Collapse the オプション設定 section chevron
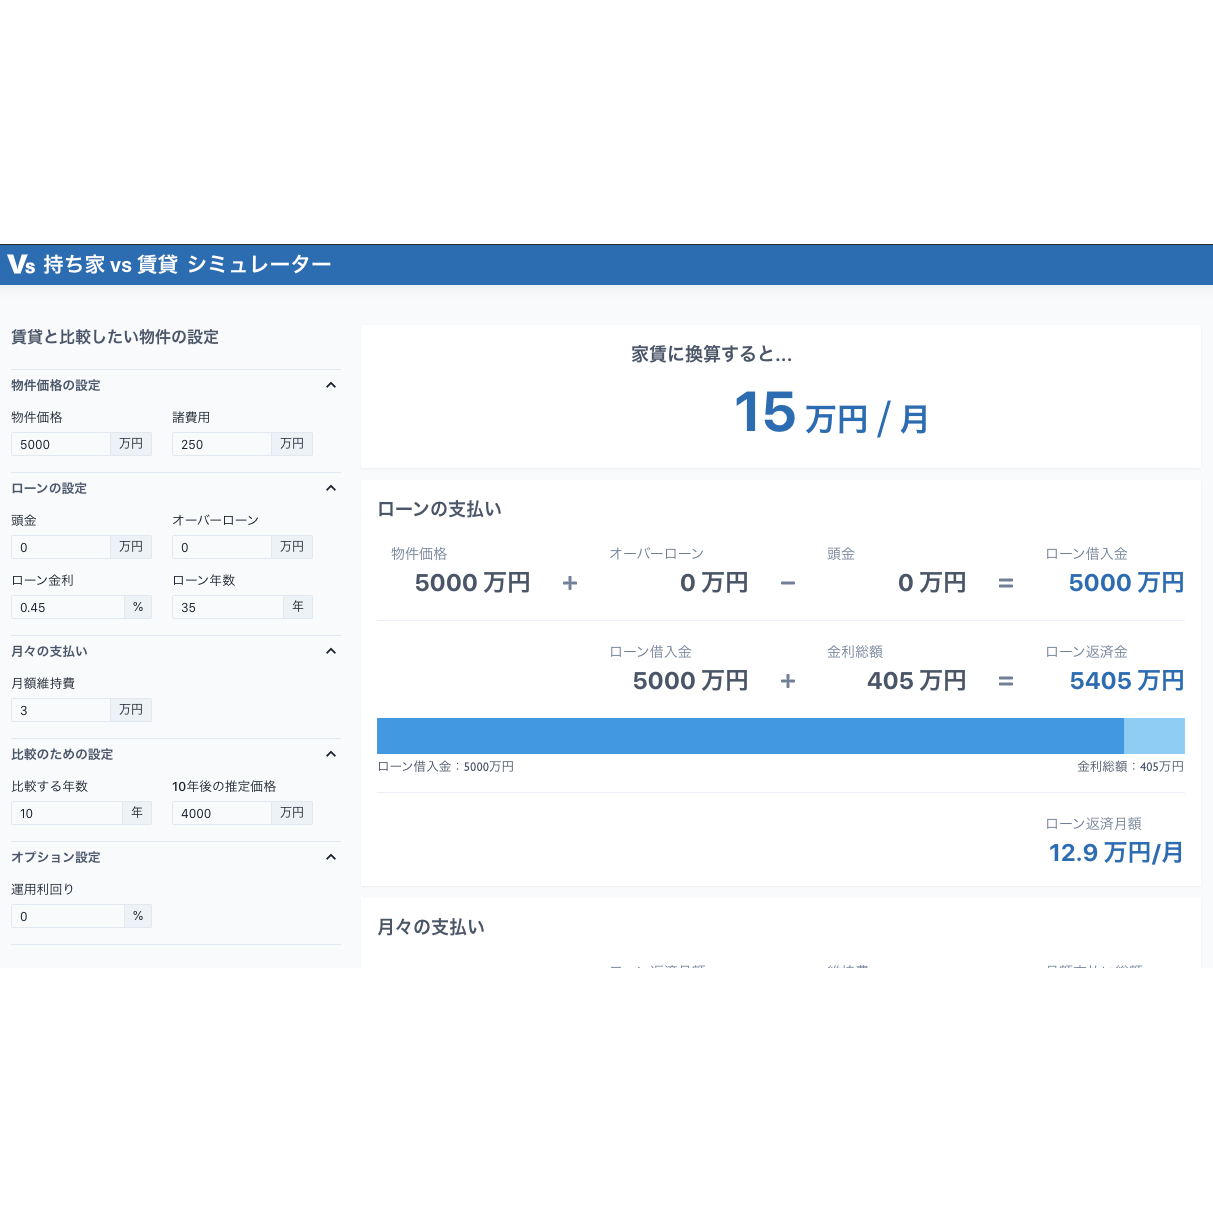The width and height of the screenshot is (1213, 1213). point(331,857)
